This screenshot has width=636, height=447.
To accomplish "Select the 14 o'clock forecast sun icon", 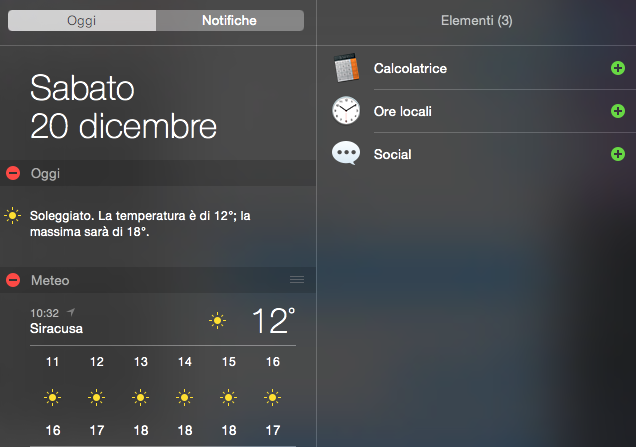I will (x=185, y=398).
